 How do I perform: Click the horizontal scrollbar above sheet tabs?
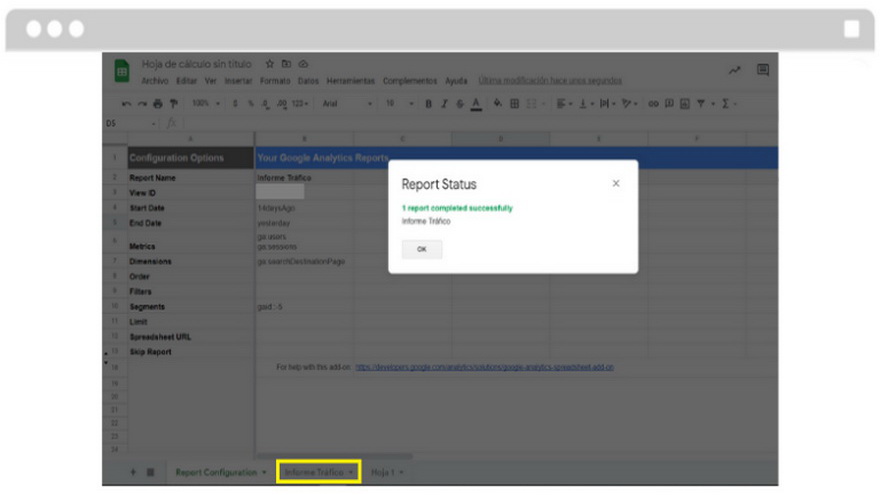335,456
